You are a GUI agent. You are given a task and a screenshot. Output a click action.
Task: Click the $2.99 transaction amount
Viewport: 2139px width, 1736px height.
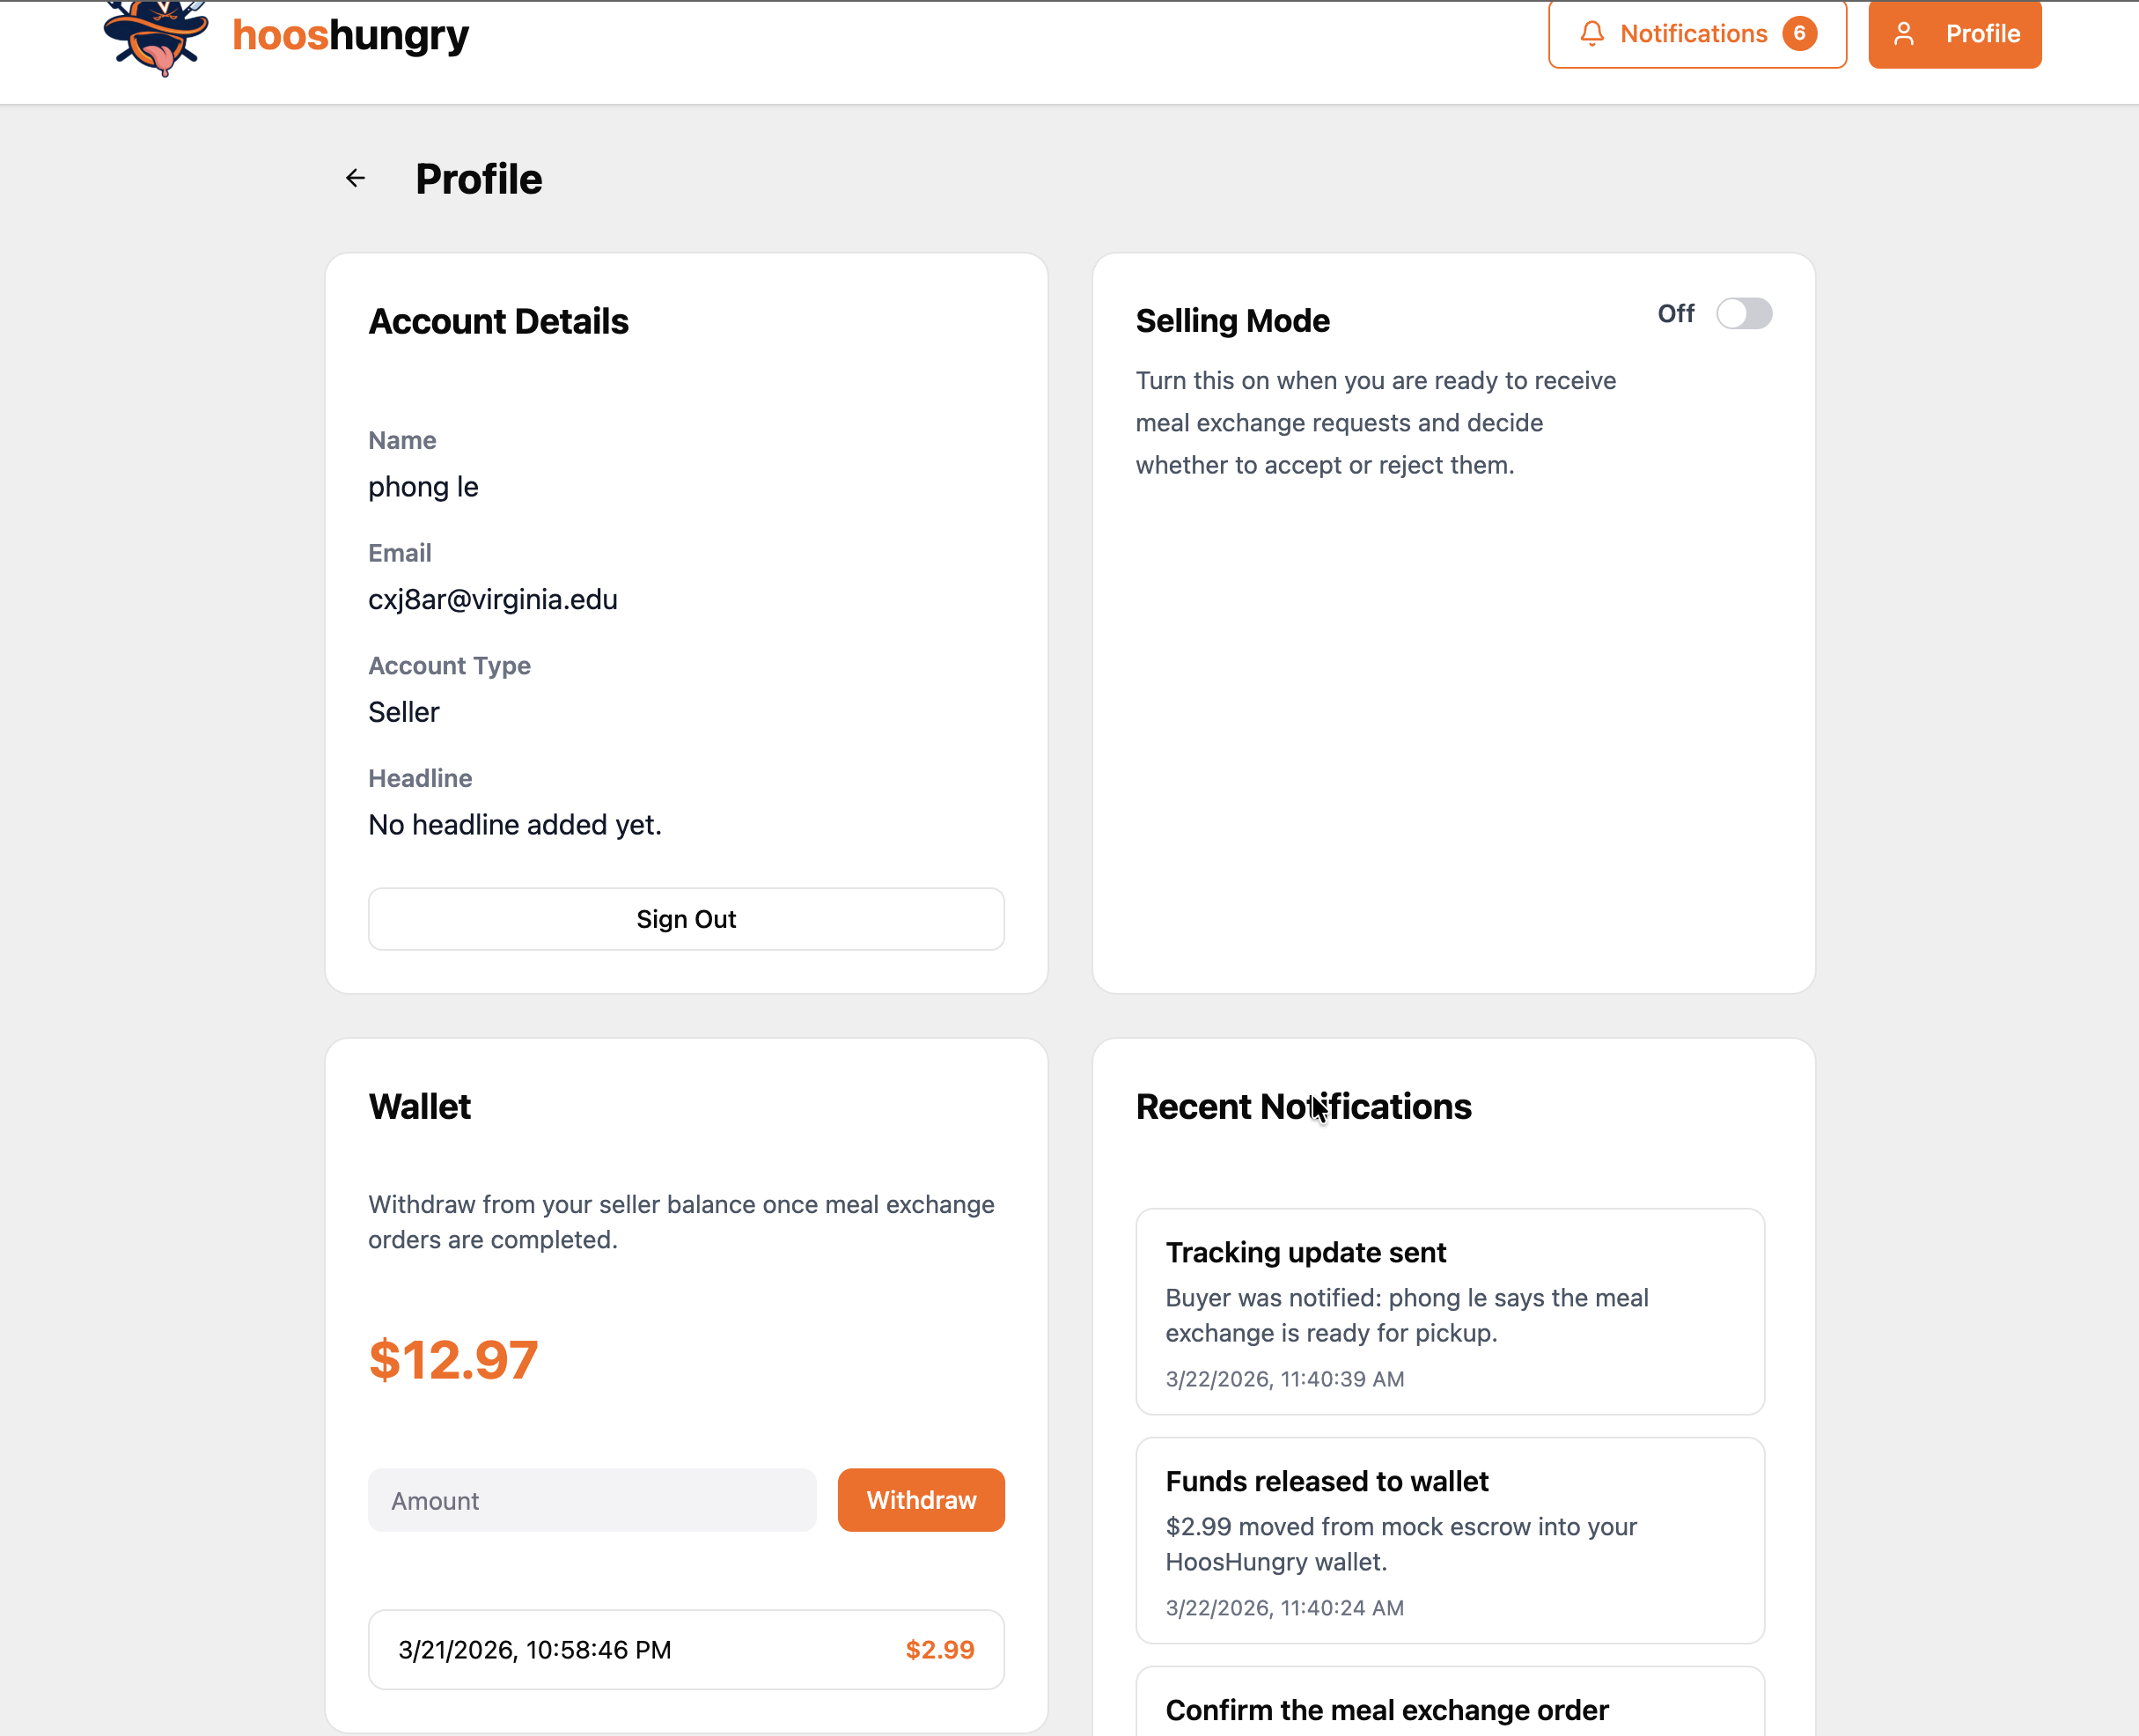coord(939,1649)
